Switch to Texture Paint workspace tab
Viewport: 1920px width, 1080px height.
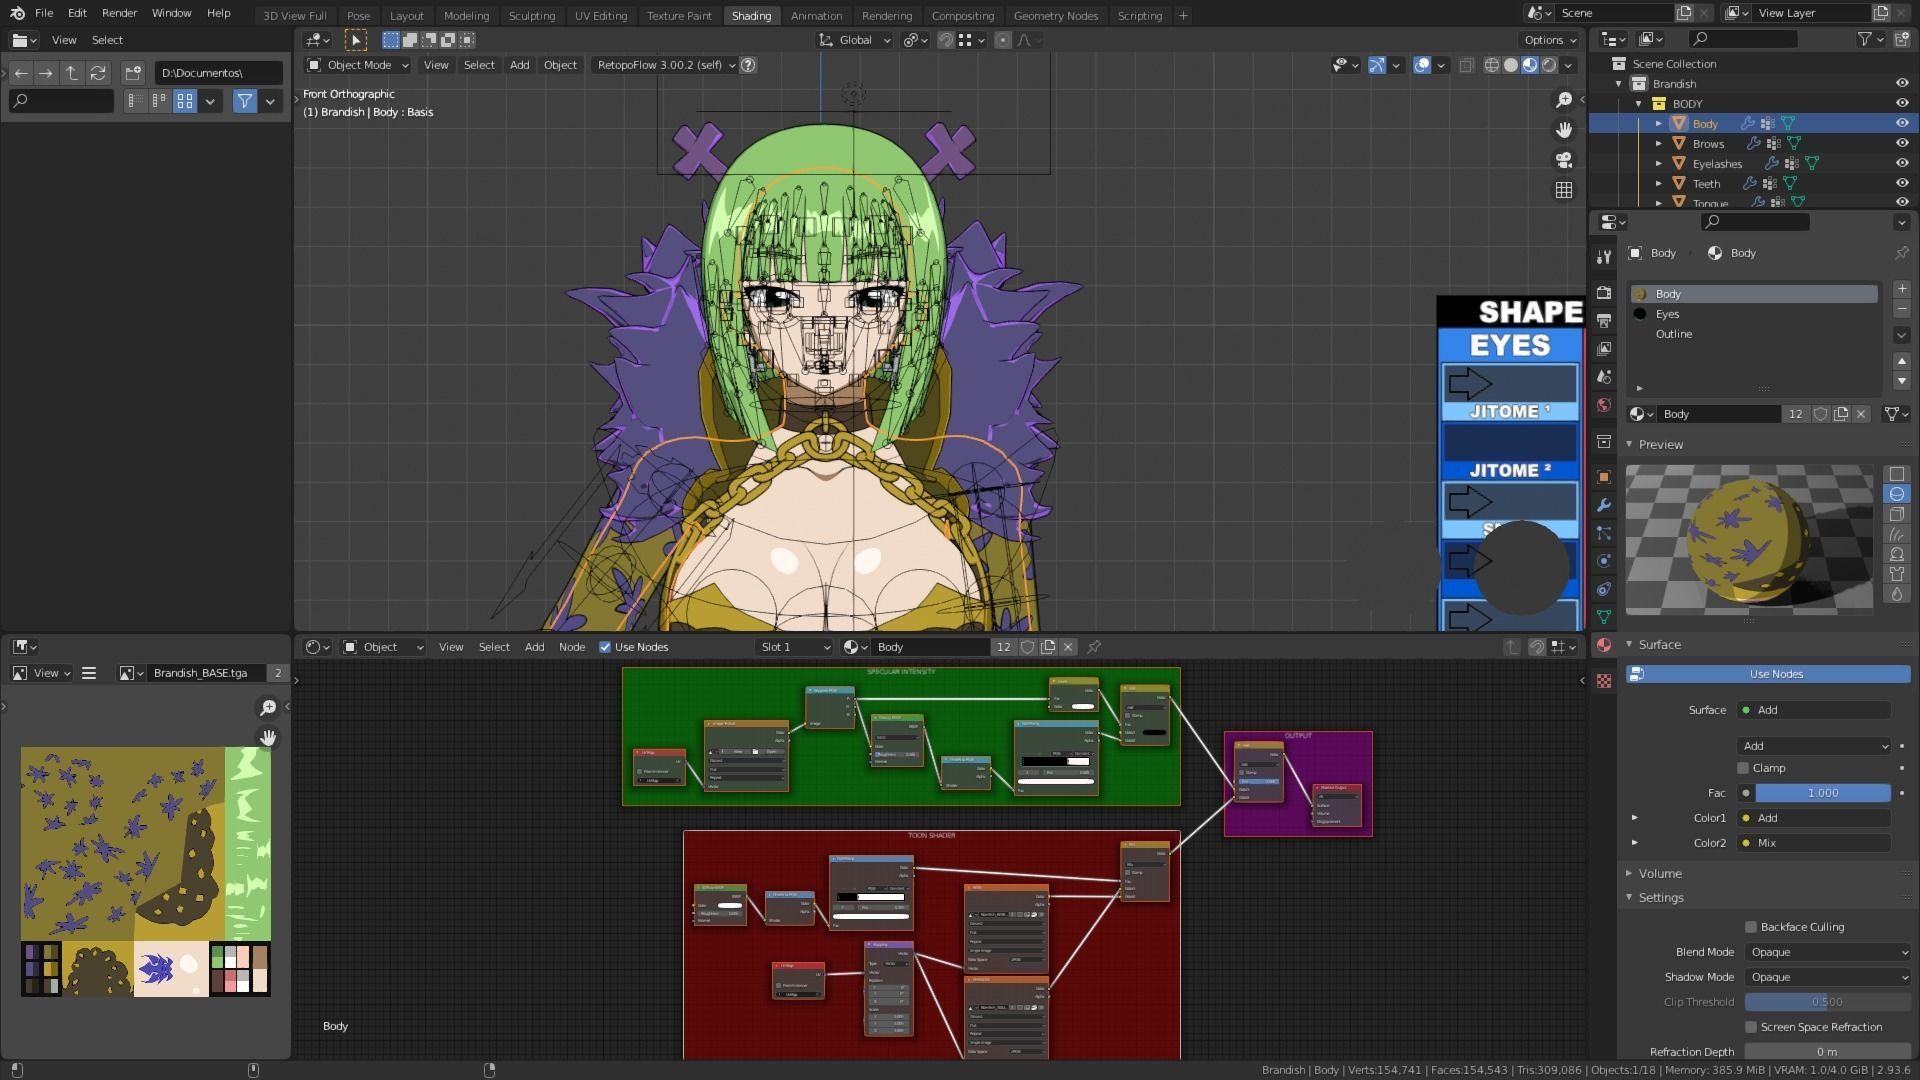(x=679, y=15)
